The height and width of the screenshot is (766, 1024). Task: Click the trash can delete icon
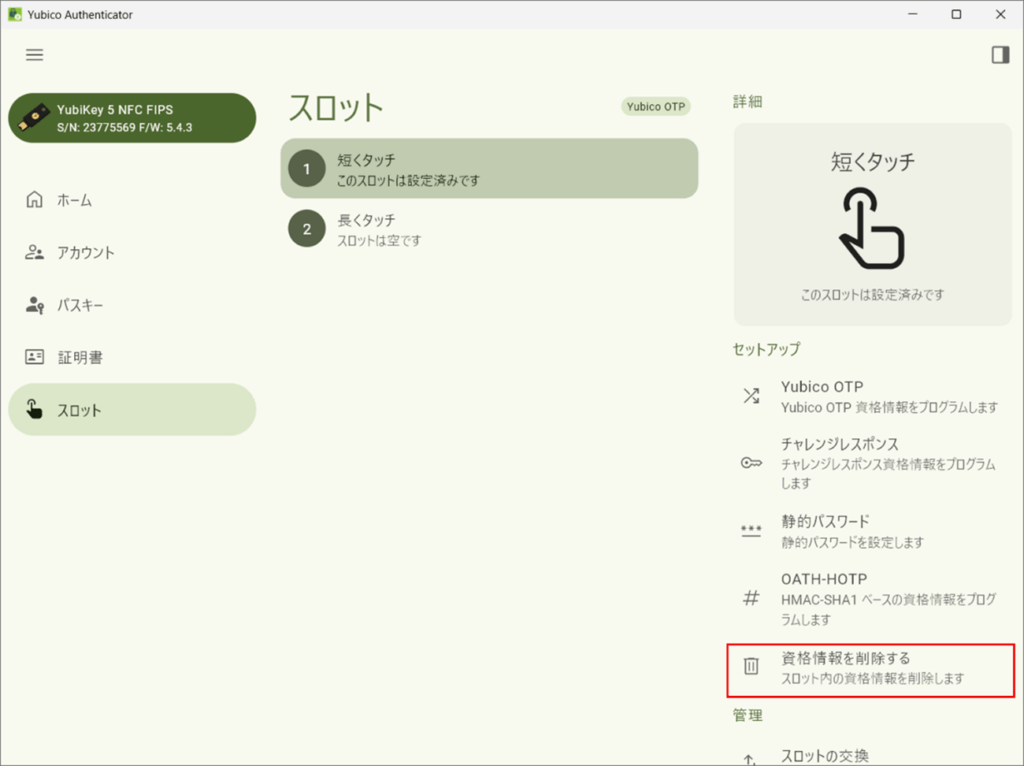(x=751, y=665)
